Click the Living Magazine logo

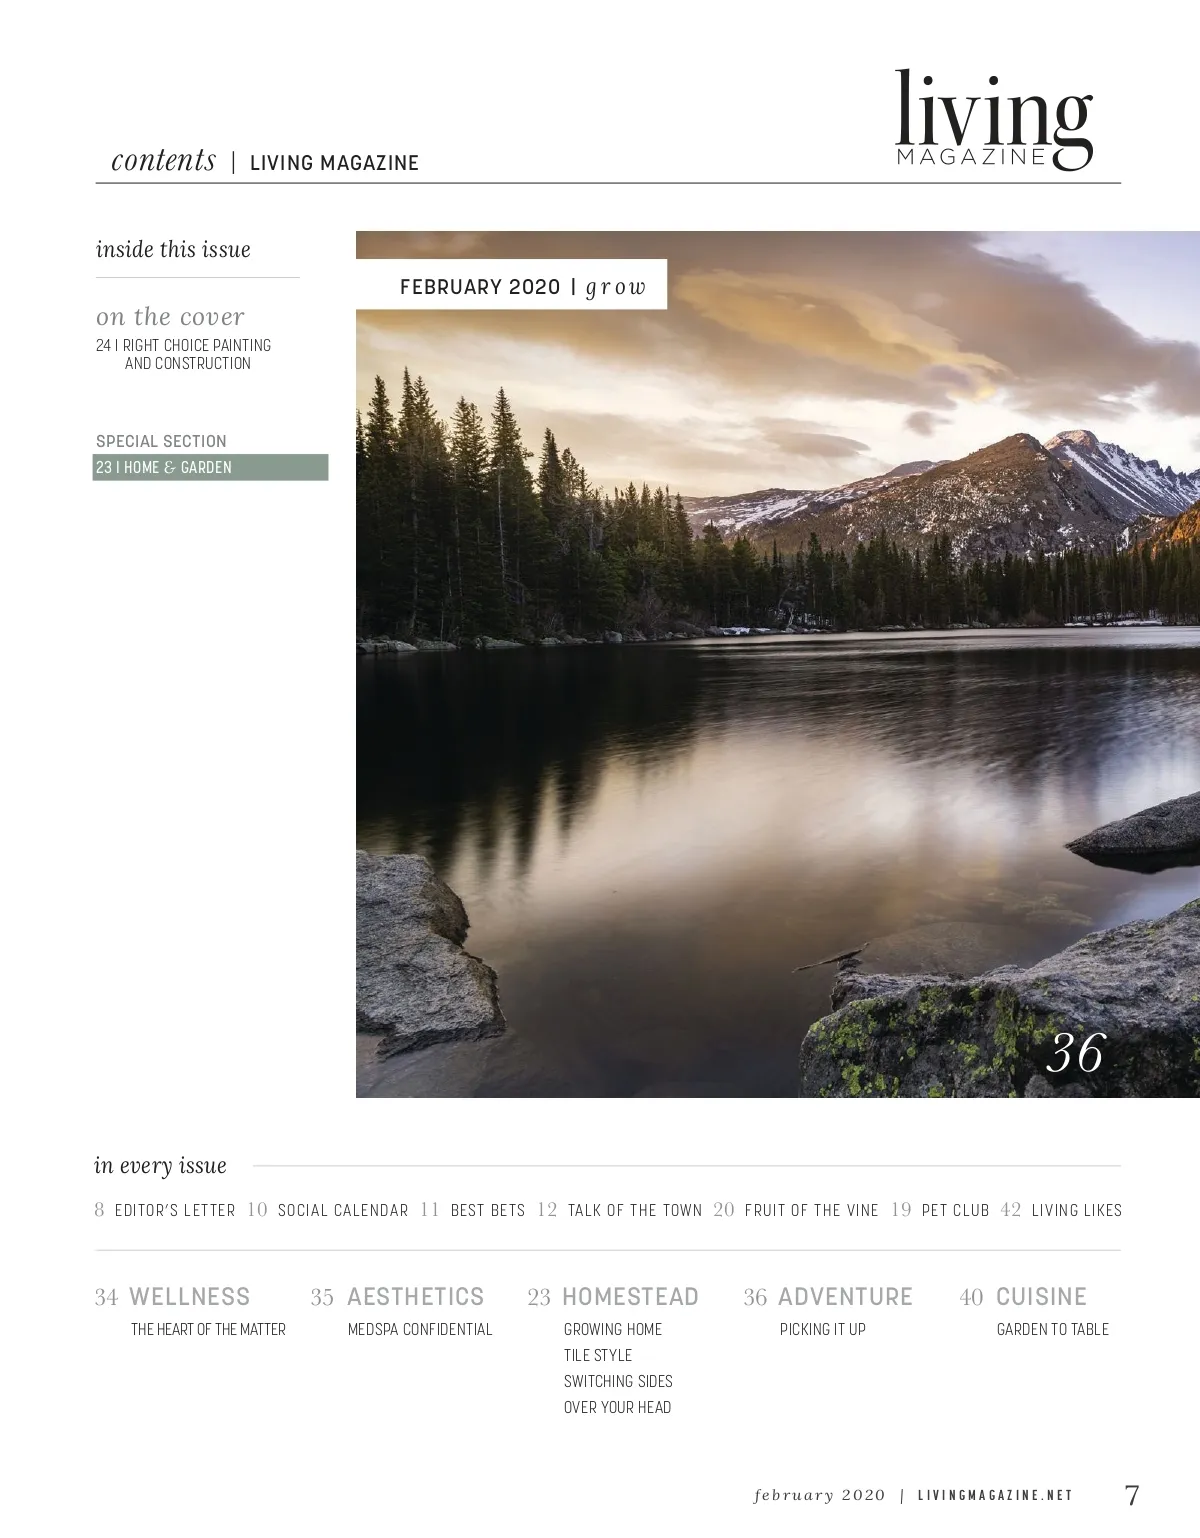(993, 120)
